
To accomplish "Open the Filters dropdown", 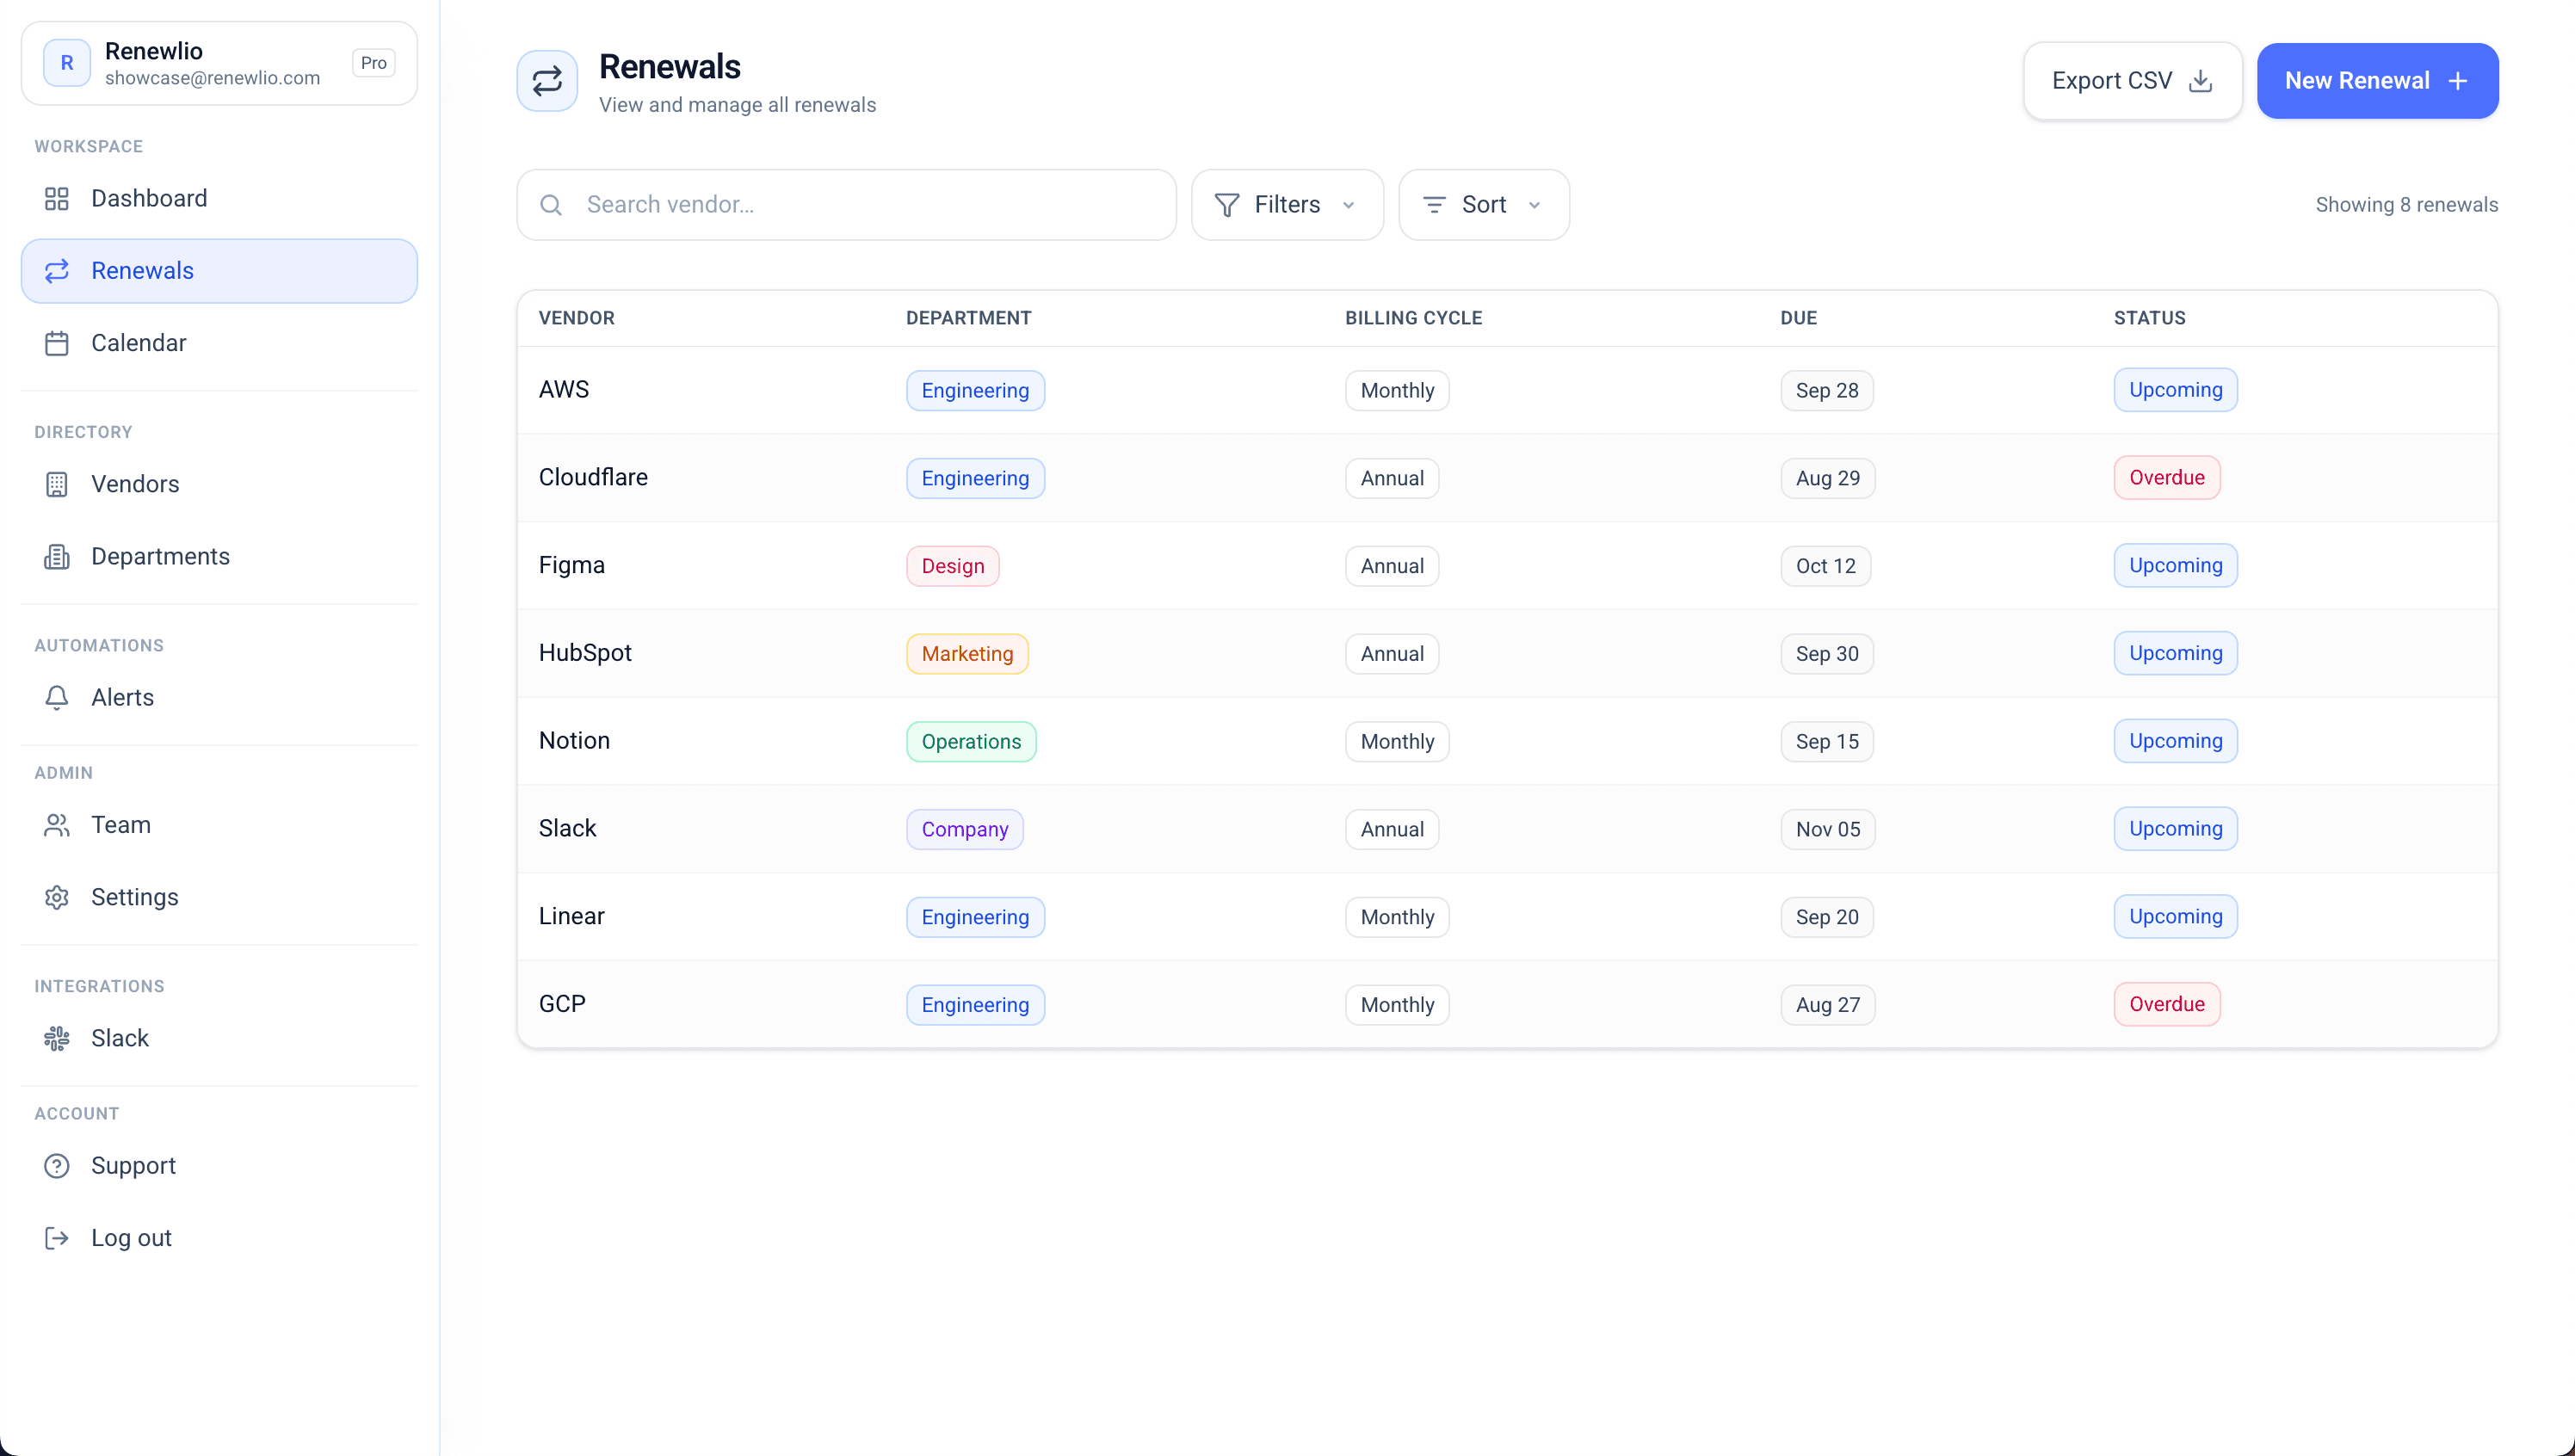I will point(1286,205).
